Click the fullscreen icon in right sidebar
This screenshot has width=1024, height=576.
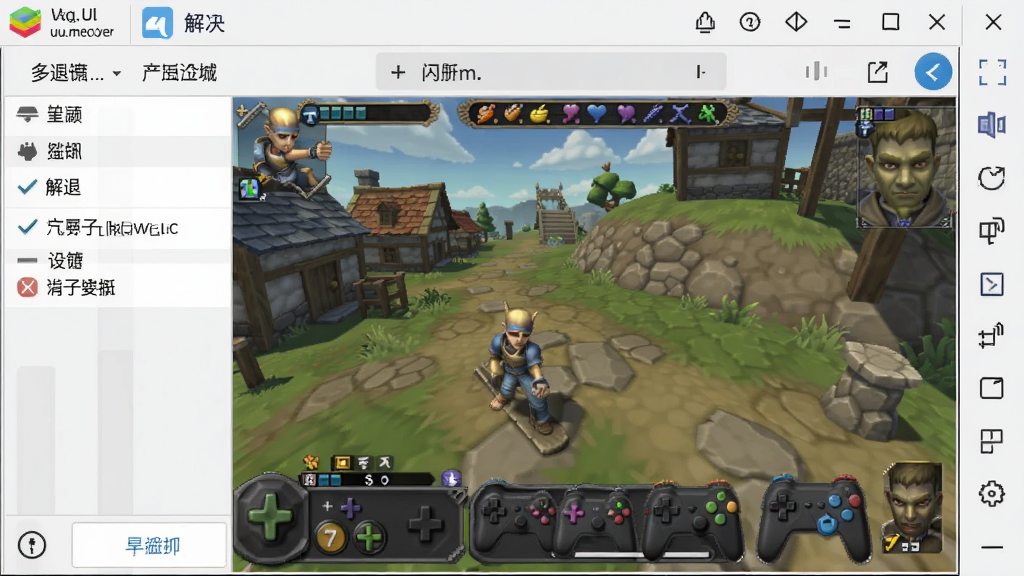click(992, 72)
